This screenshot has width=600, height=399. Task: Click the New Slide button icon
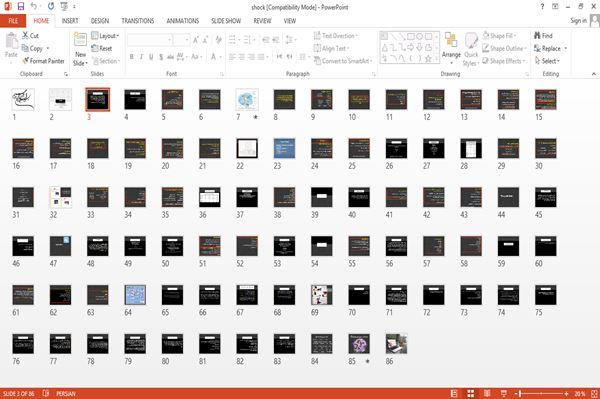80,39
